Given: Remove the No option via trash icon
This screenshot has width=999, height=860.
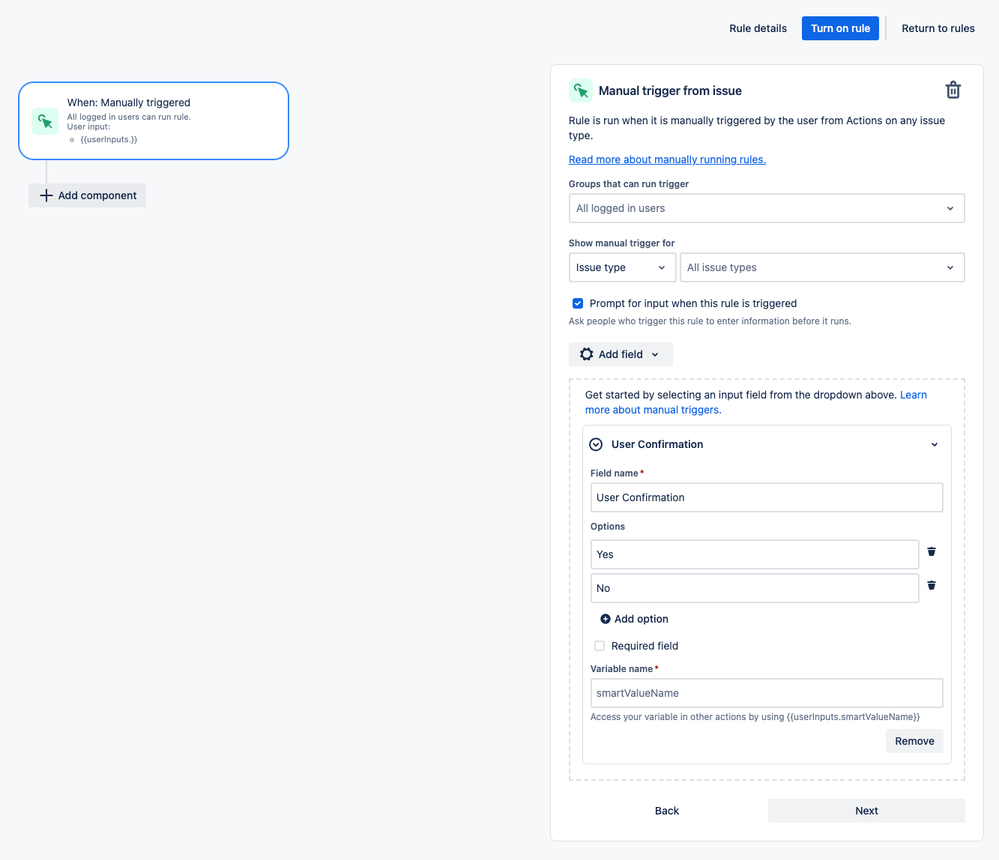Looking at the screenshot, I should pyautogui.click(x=931, y=585).
